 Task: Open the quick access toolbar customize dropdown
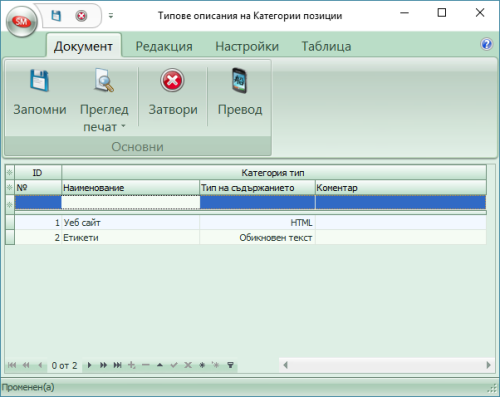tap(111, 16)
